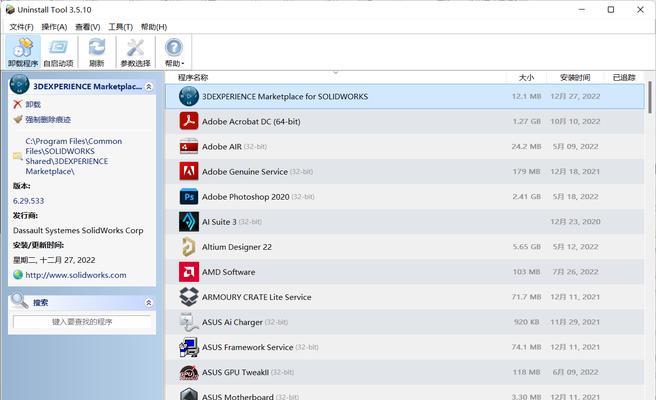This screenshot has height=400, width=656.
Task: Open the 操作(A) menu
Action: tap(54, 27)
